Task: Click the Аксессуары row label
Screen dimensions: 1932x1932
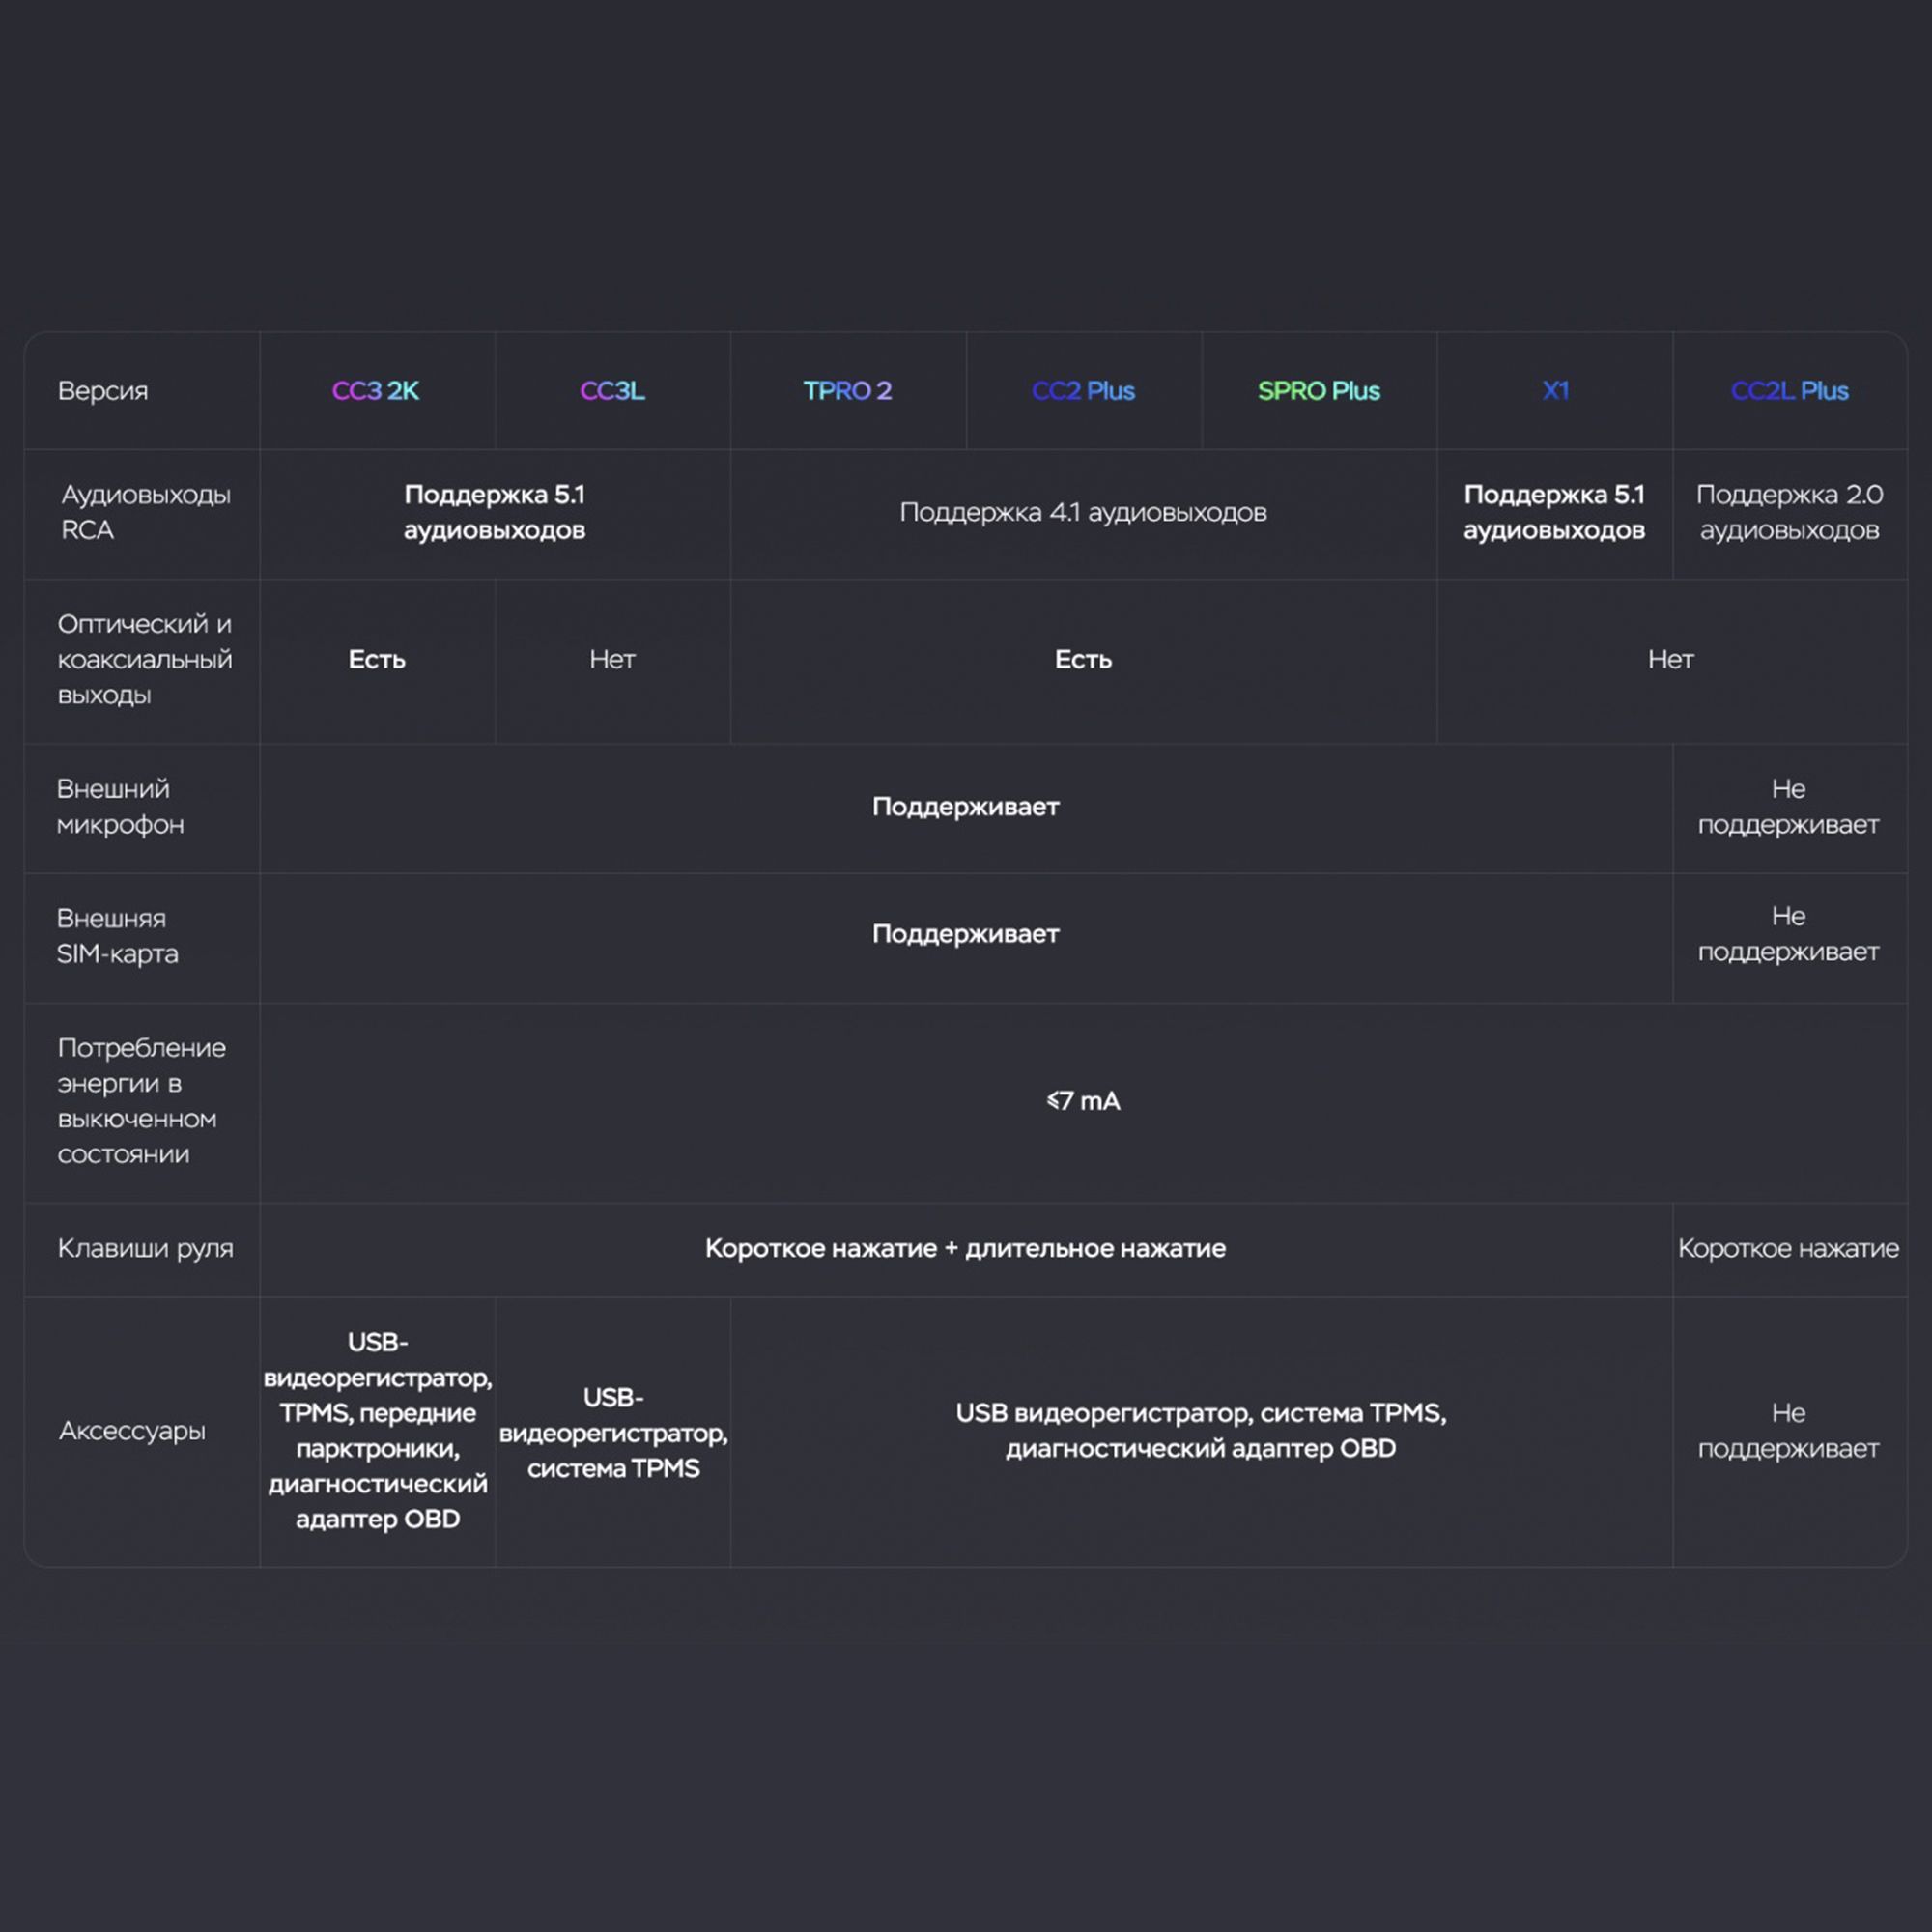Action: (x=132, y=1431)
